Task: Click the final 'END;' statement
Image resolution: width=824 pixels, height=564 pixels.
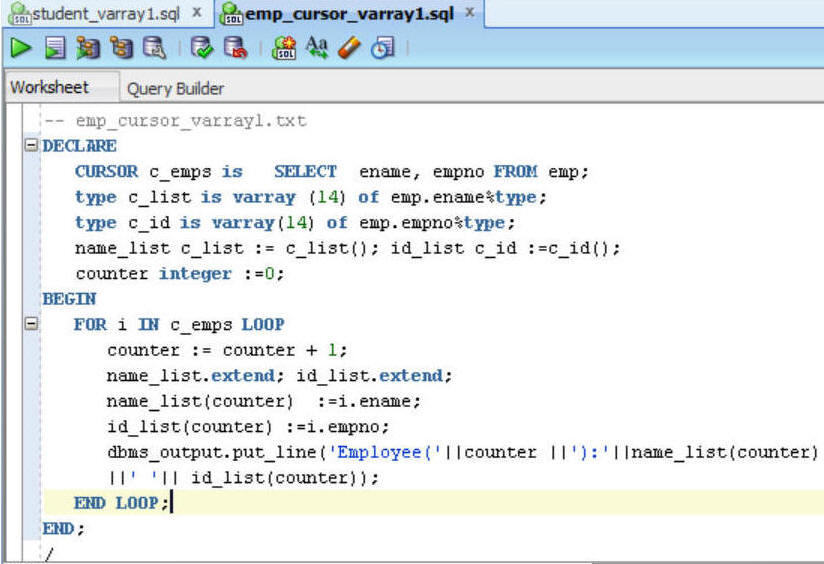Action: pos(63,528)
